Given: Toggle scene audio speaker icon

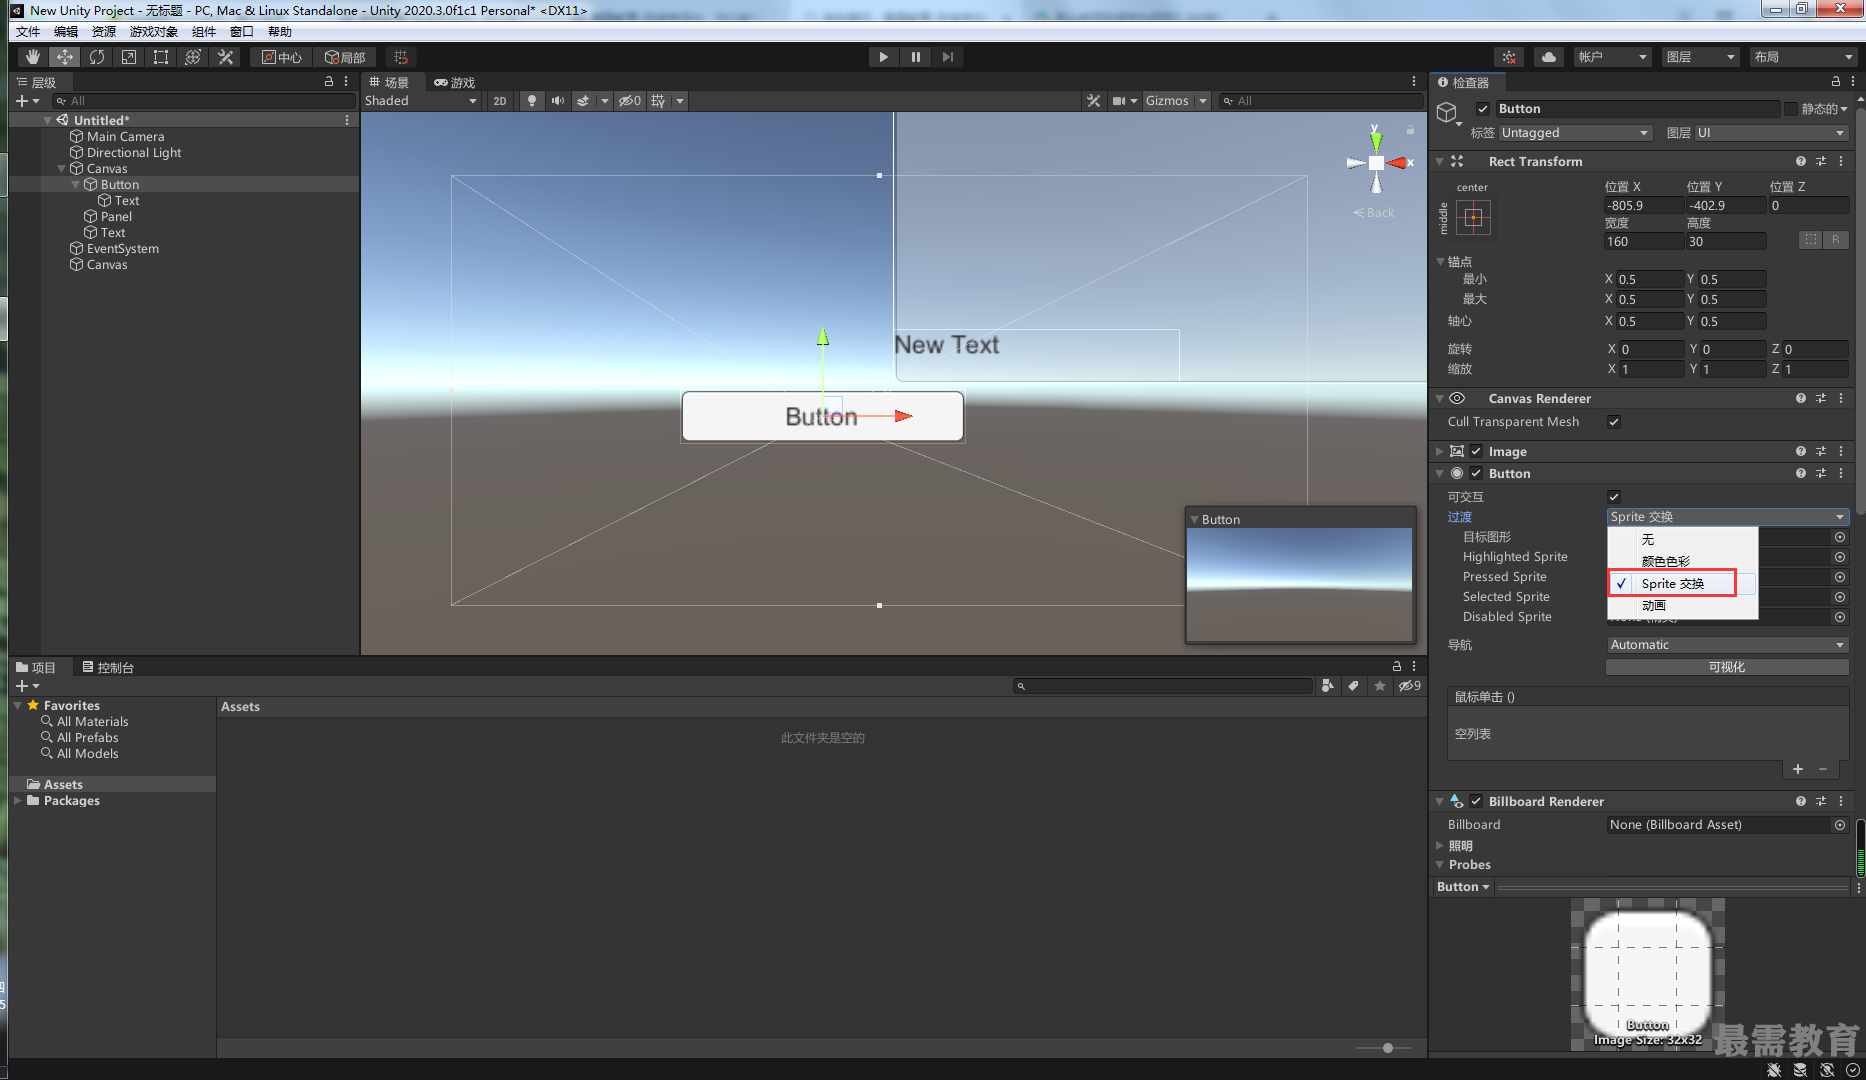Looking at the screenshot, I should [x=558, y=101].
